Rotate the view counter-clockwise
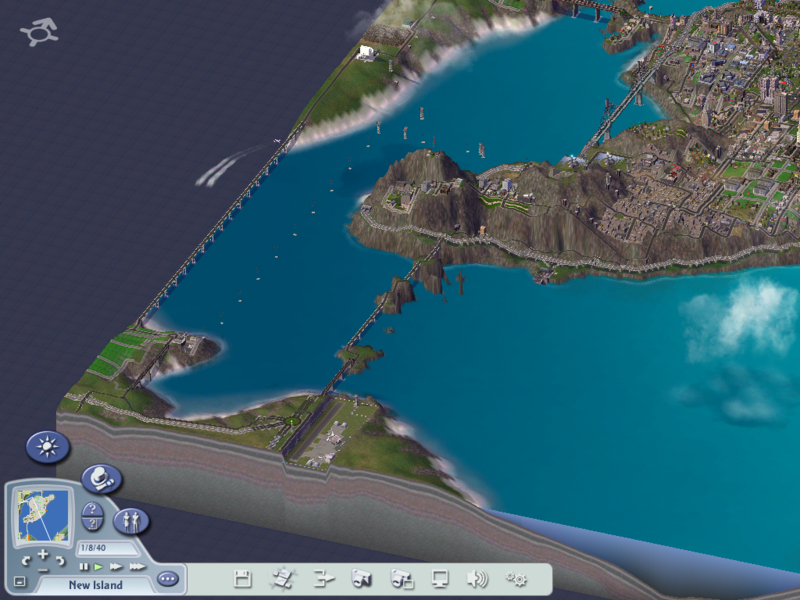 click(25, 559)
